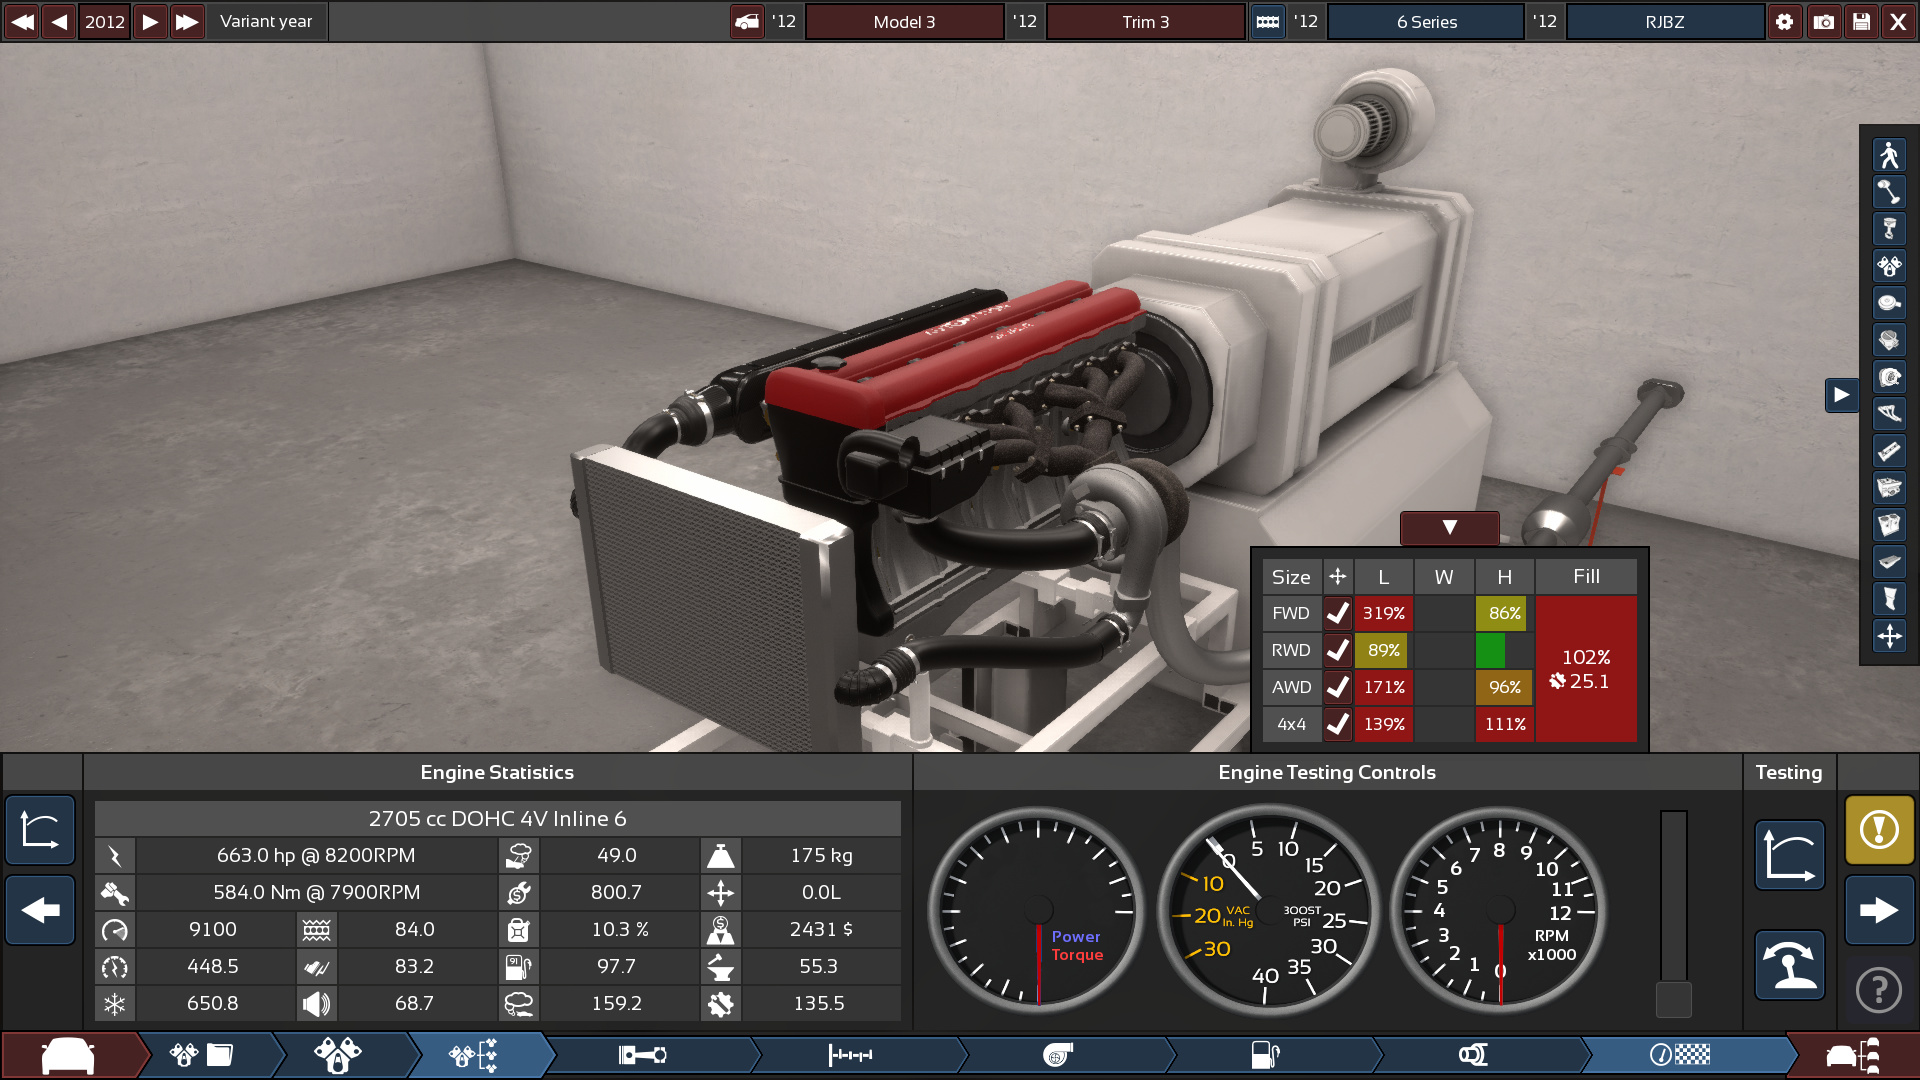Screen dimensions: 1920x1080
Task: Click the exhaust header icon in the right toolbar
Action: tap(1889, 414)
